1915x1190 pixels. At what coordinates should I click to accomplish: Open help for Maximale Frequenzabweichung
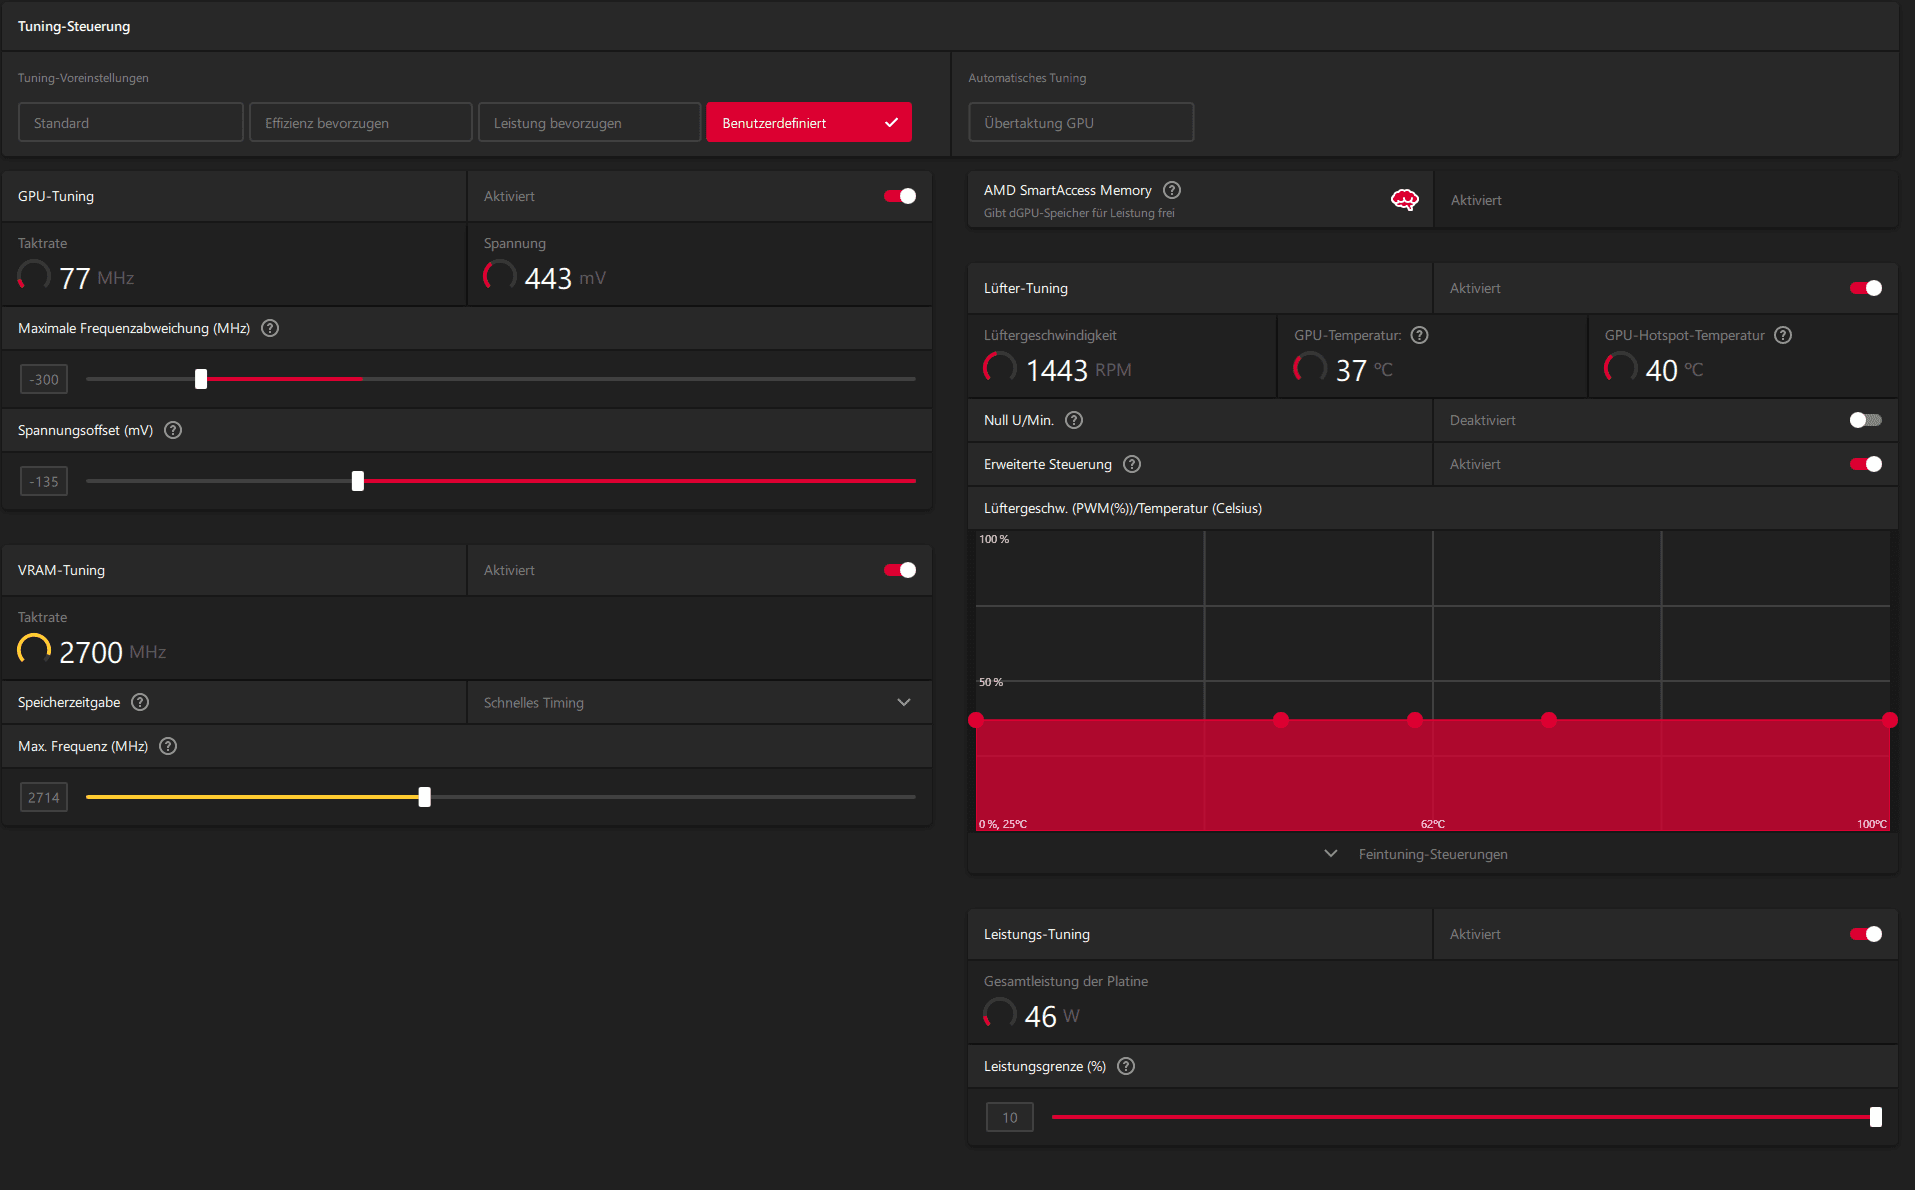[270, 328]
